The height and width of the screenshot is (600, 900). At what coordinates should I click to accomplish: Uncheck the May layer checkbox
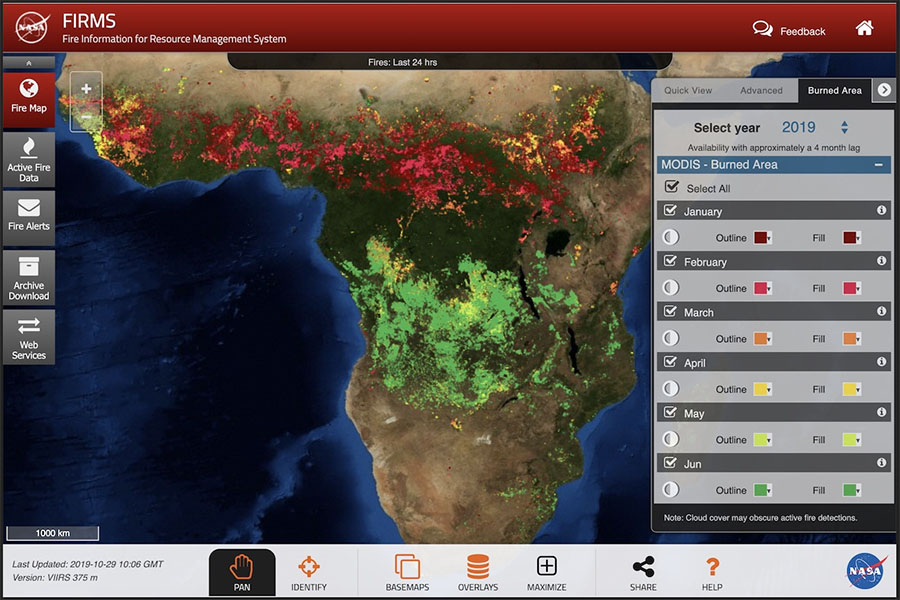point(670,412)
